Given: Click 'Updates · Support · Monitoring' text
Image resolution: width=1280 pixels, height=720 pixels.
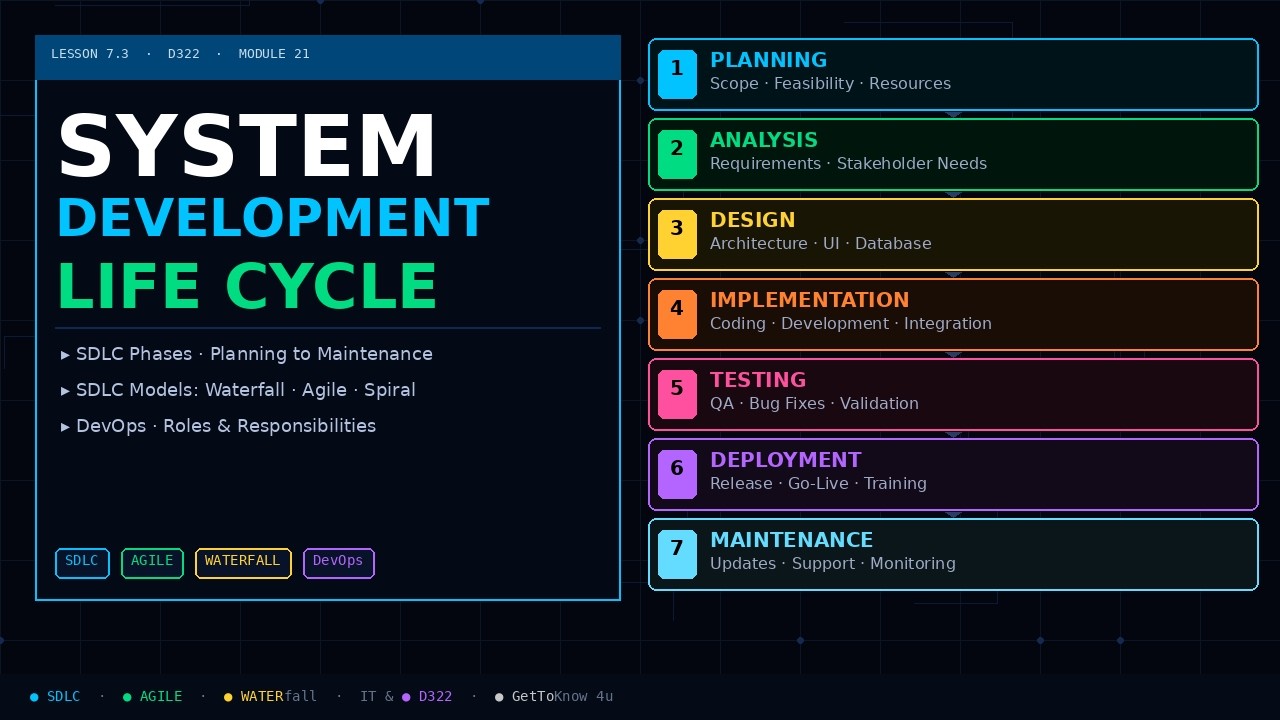Looking at the screenshot, I should coord(833,564).
